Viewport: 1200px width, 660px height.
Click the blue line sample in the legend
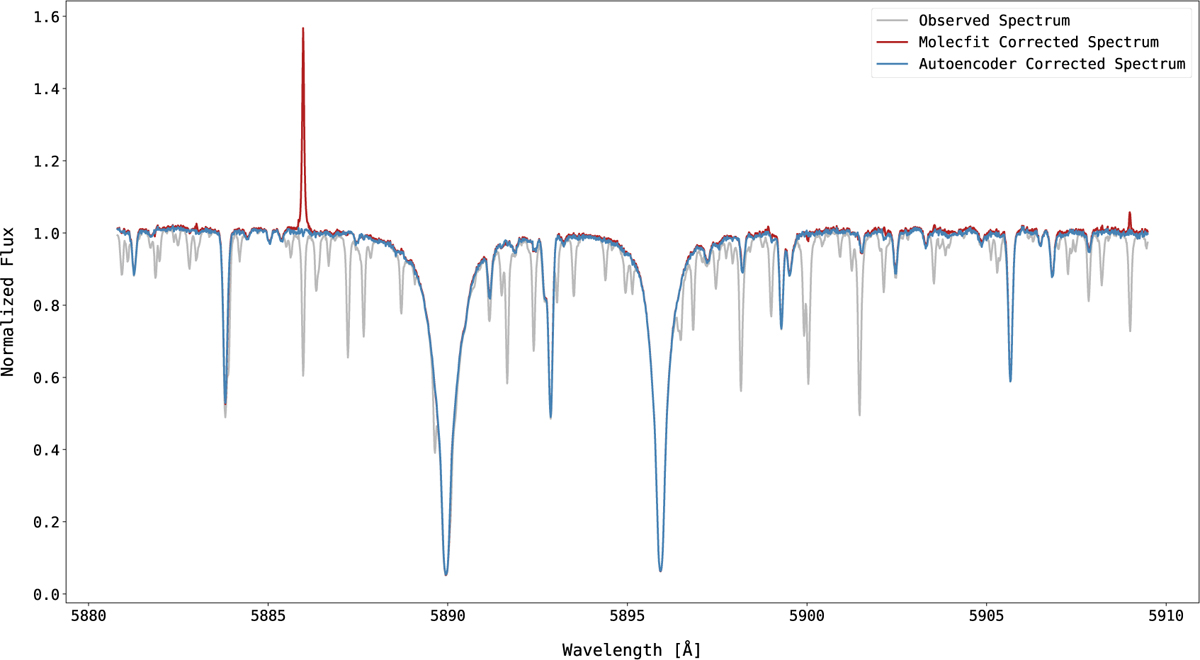[892, 64]
